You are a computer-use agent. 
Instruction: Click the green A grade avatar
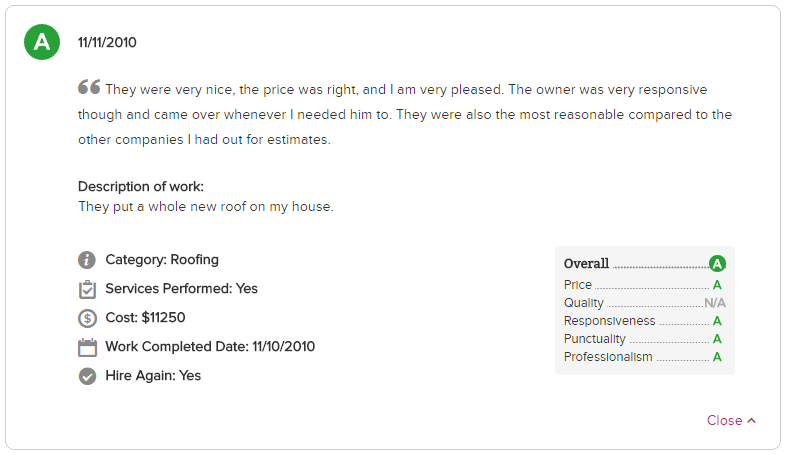click(x=42, y=42)
